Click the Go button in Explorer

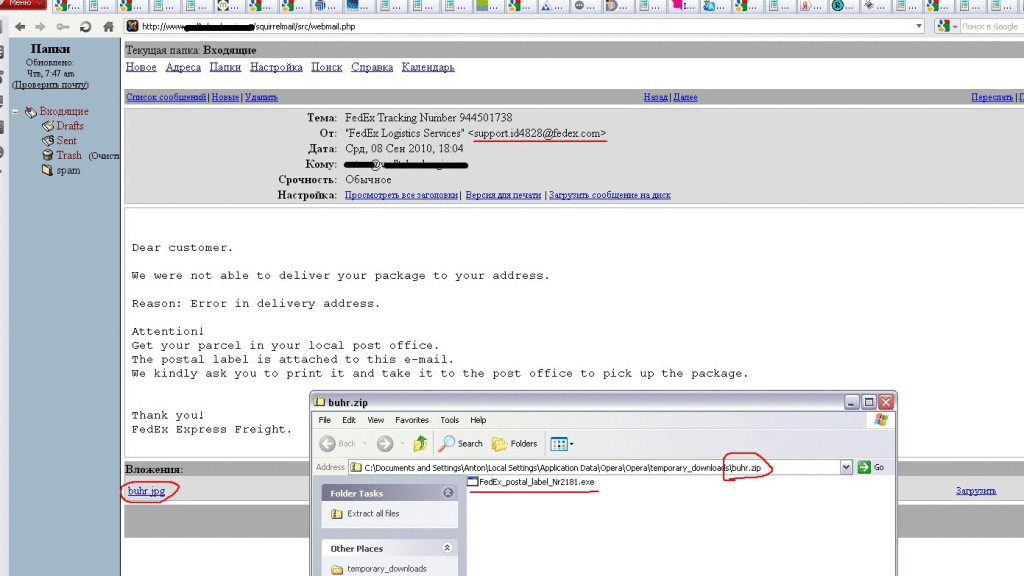[x=871, y=468]
